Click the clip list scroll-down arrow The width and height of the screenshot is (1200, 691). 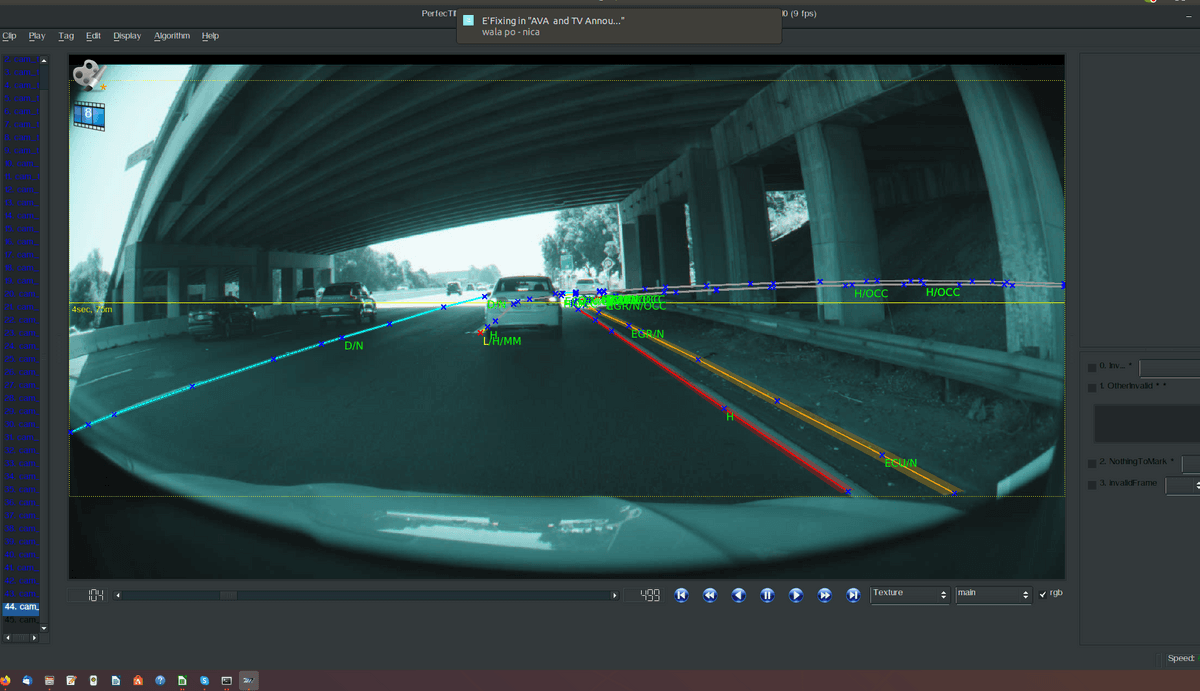pos(43,627)
